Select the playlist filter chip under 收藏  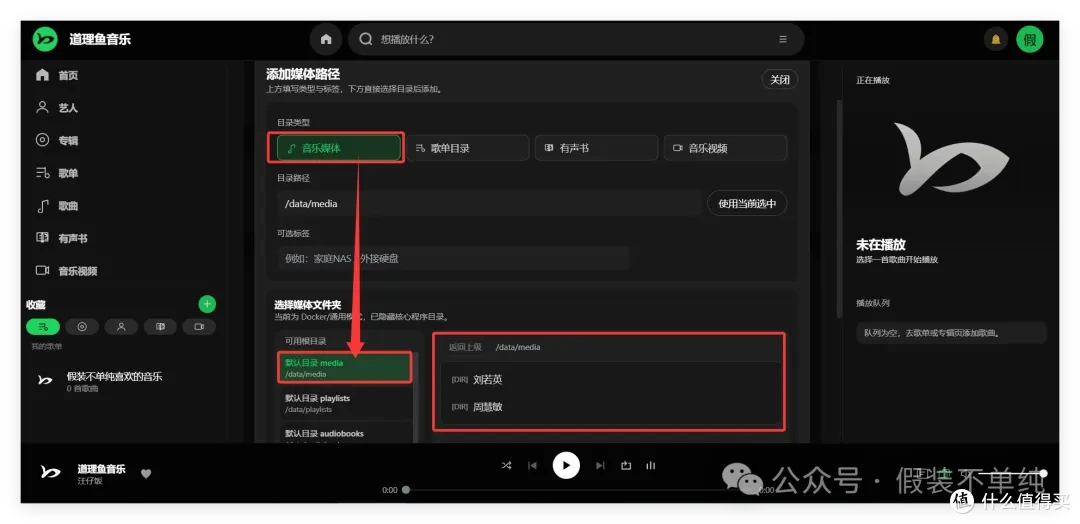click(43, 326)
